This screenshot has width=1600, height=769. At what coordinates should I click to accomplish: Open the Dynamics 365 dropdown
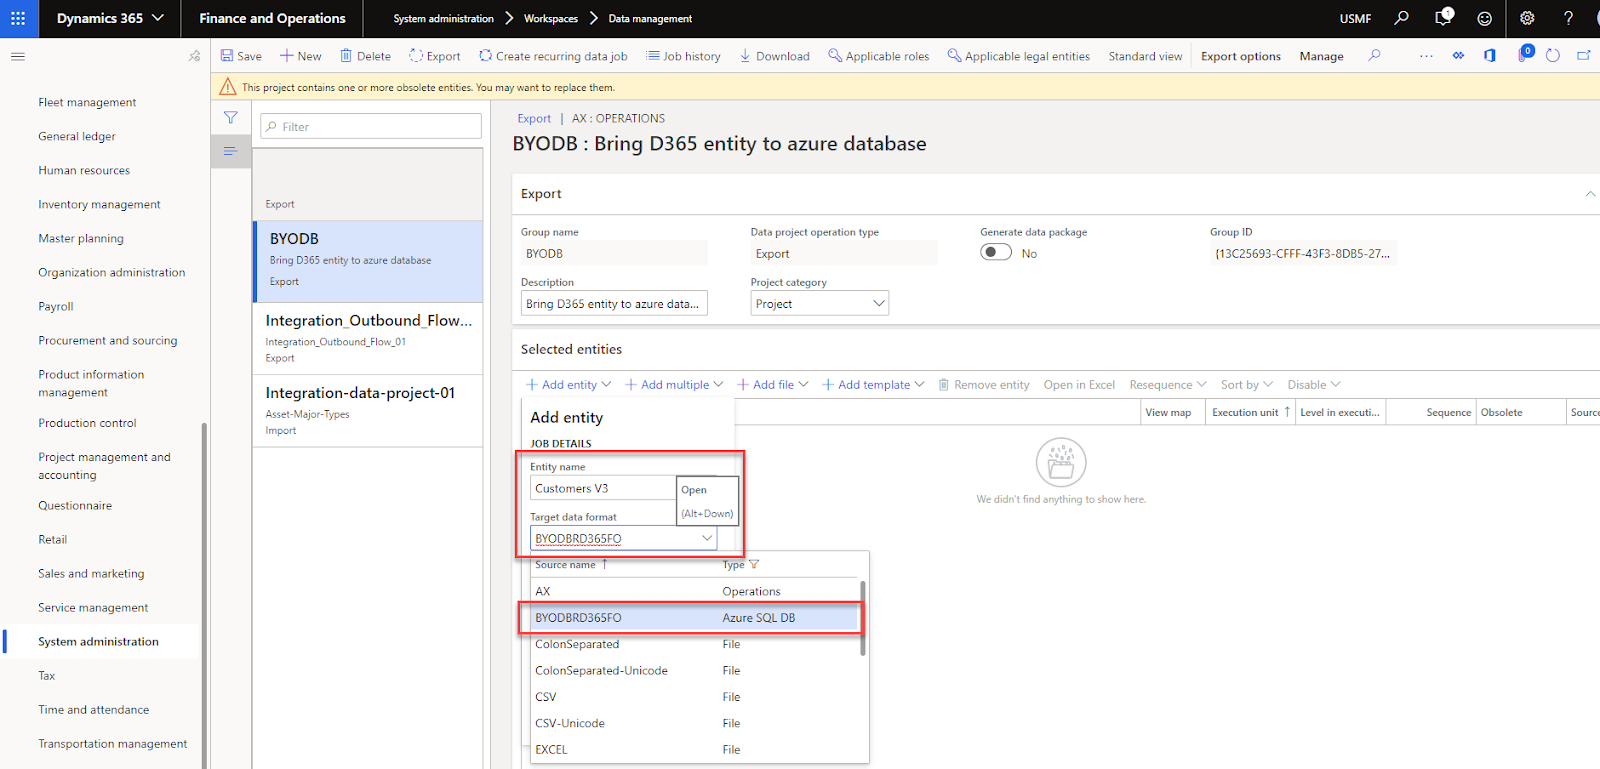110,18
